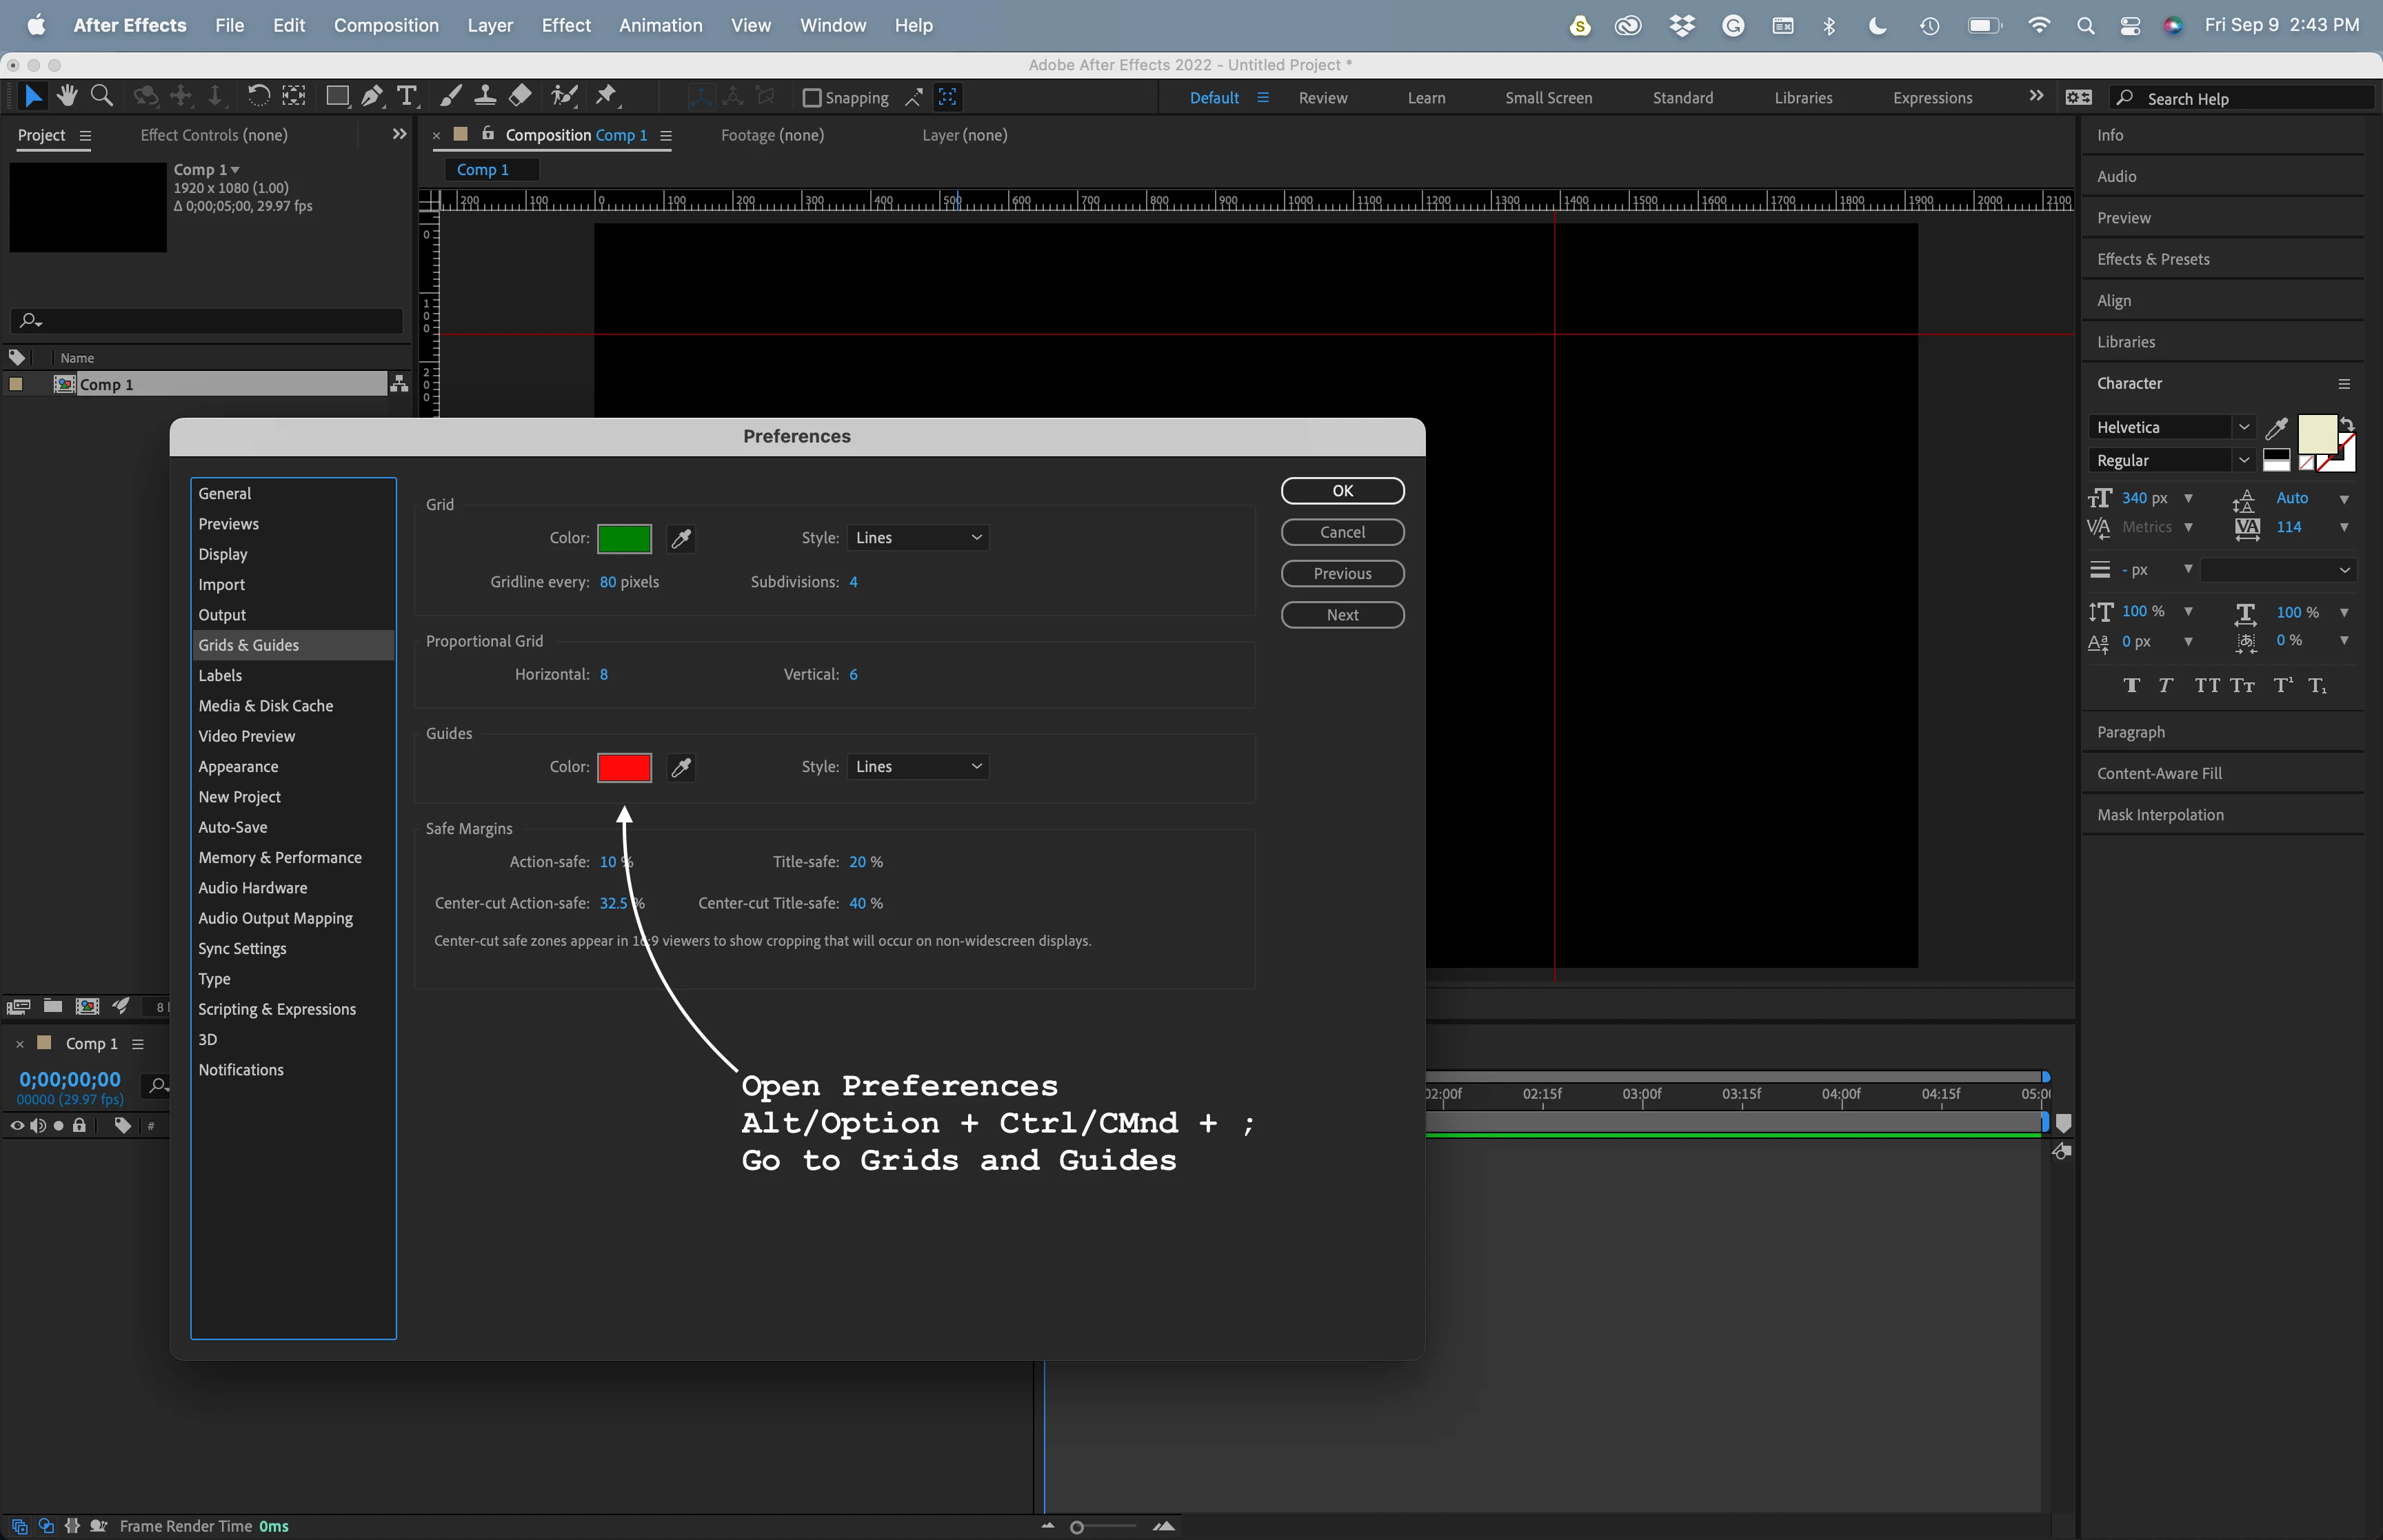Select the Puppet Pin tool
Screen dimensions: 2383x1540
(x=606, y=96)
